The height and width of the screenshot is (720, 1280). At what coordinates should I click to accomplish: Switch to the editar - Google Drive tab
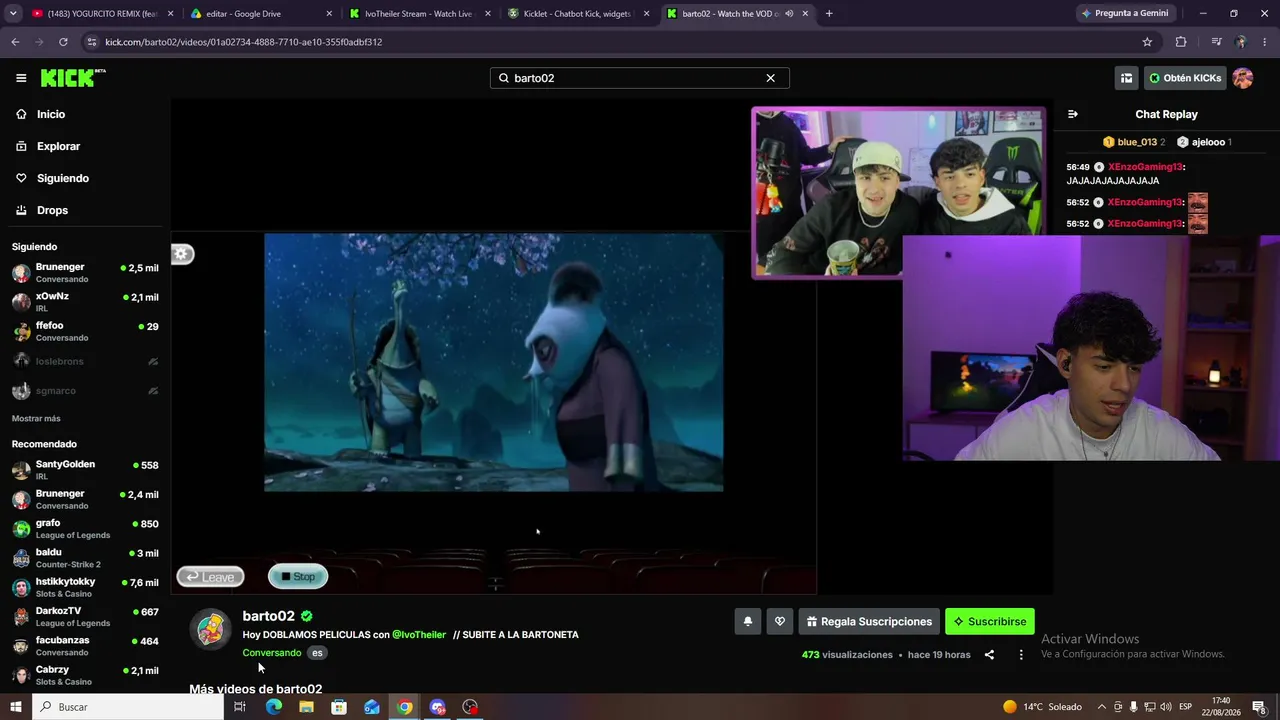(260, 14)
